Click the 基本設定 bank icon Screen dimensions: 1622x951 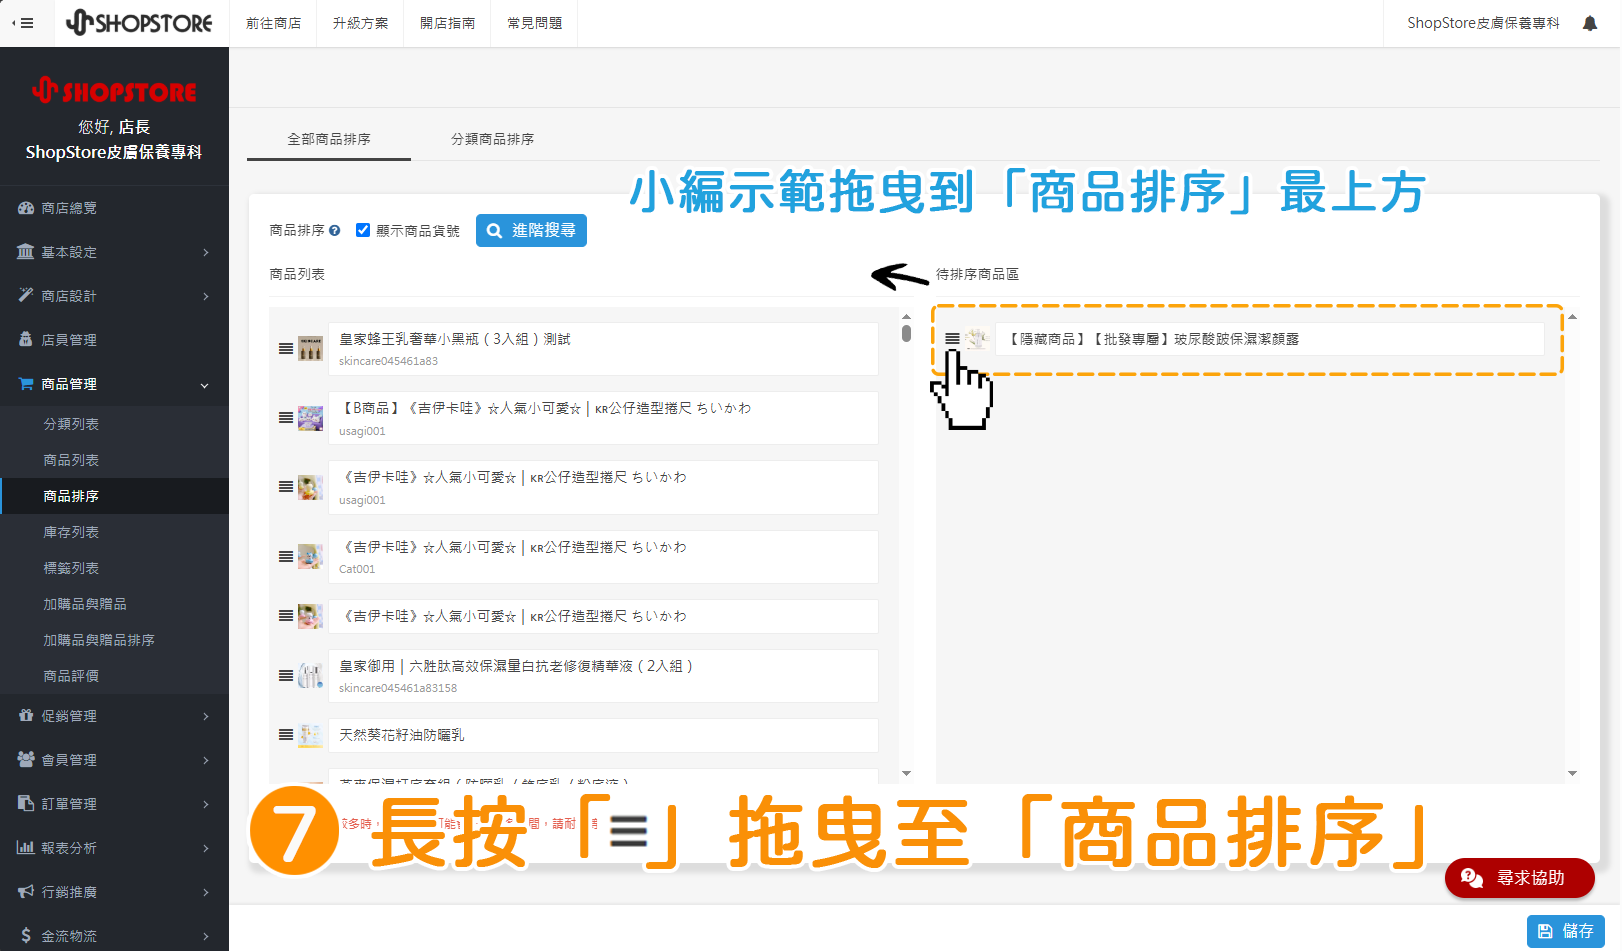(x=26, y=252)
